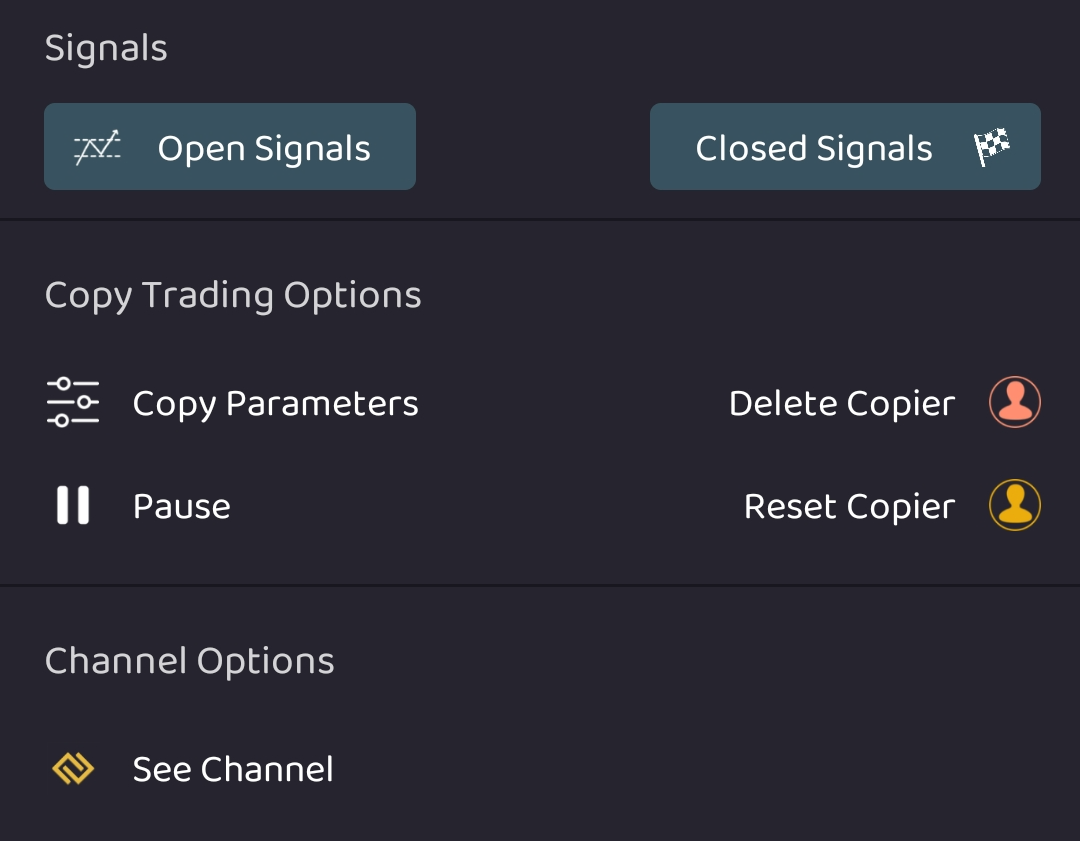1080x841 pixels.
Task: Click the gold diamond icon beside See Channel
Action: (x=72, y=769)
